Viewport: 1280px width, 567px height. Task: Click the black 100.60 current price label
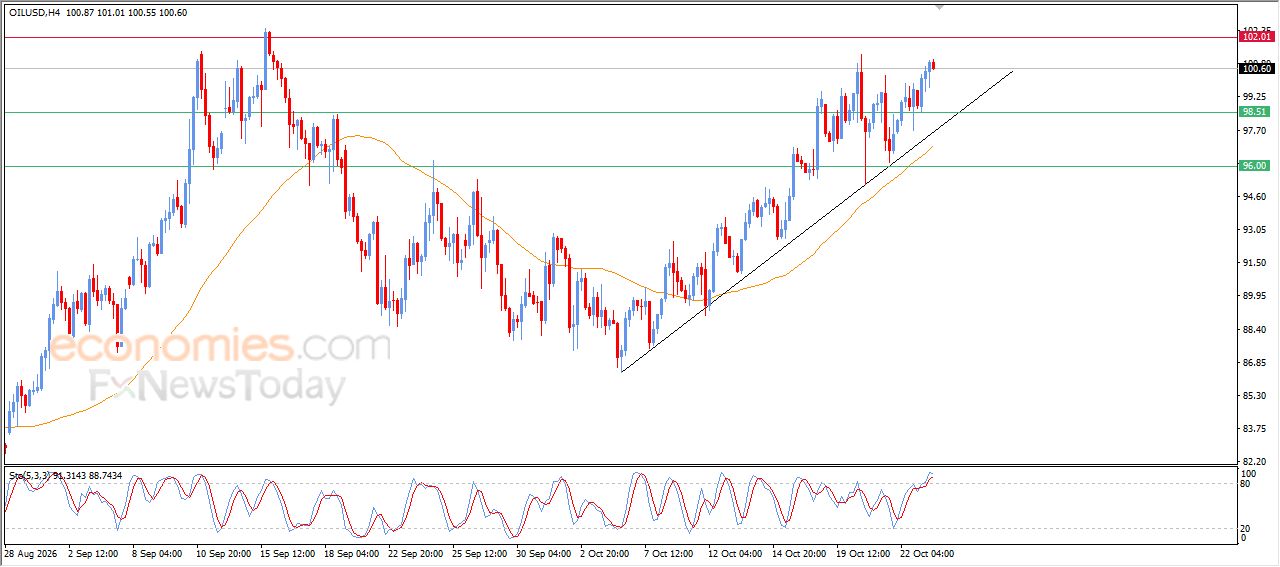pyautogui.click(x=1256, y=68)
